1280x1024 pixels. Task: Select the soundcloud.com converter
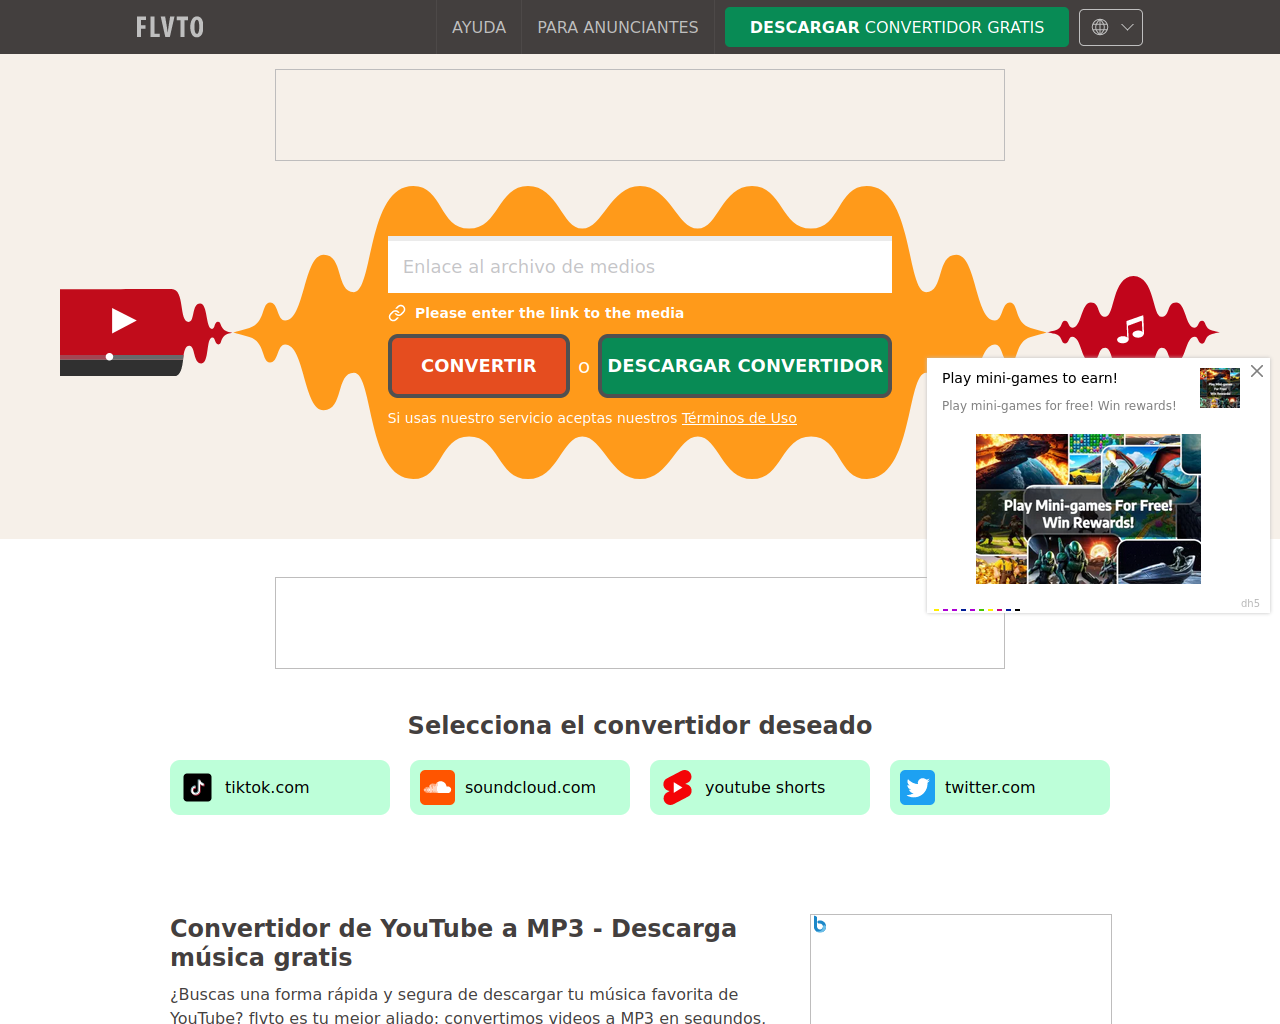tap(520, 787)
